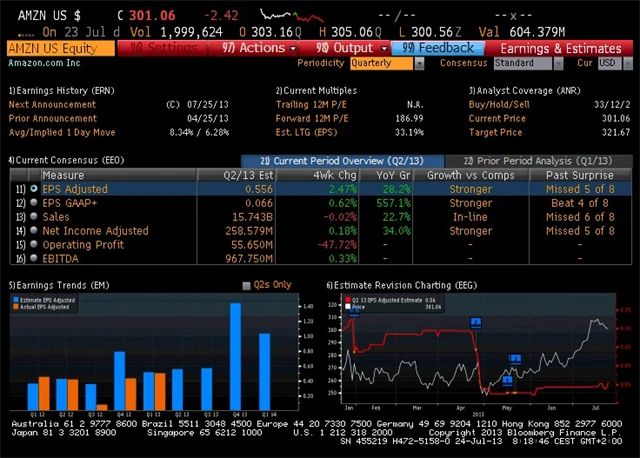Image resolution: width=640 pixels, height=458 pixels.
Task: Click the Feedback button
Action: (440, 47)
